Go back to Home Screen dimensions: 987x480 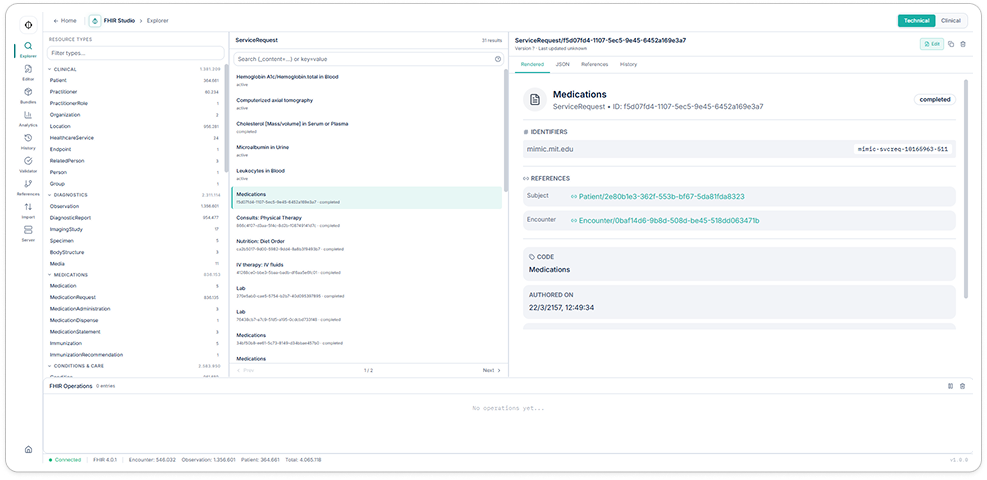(65, 21)
